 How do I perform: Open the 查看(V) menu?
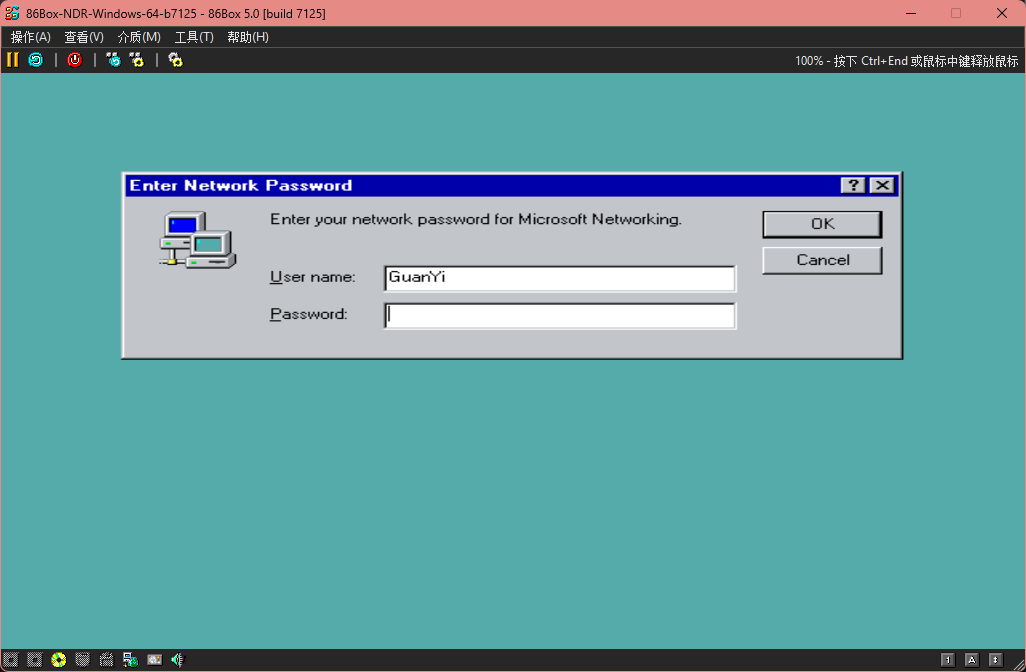coord(84,37)
